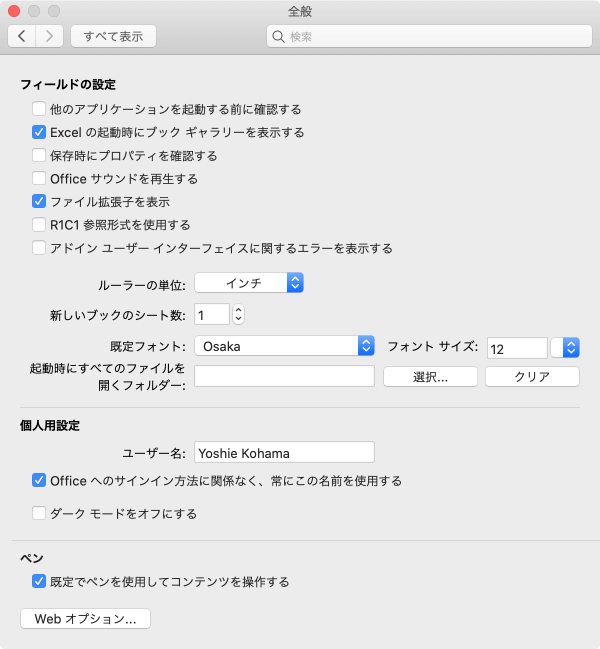Open Web オプション... settings
The width and height of the screenshot is (600, 649).
click(85, 619)
